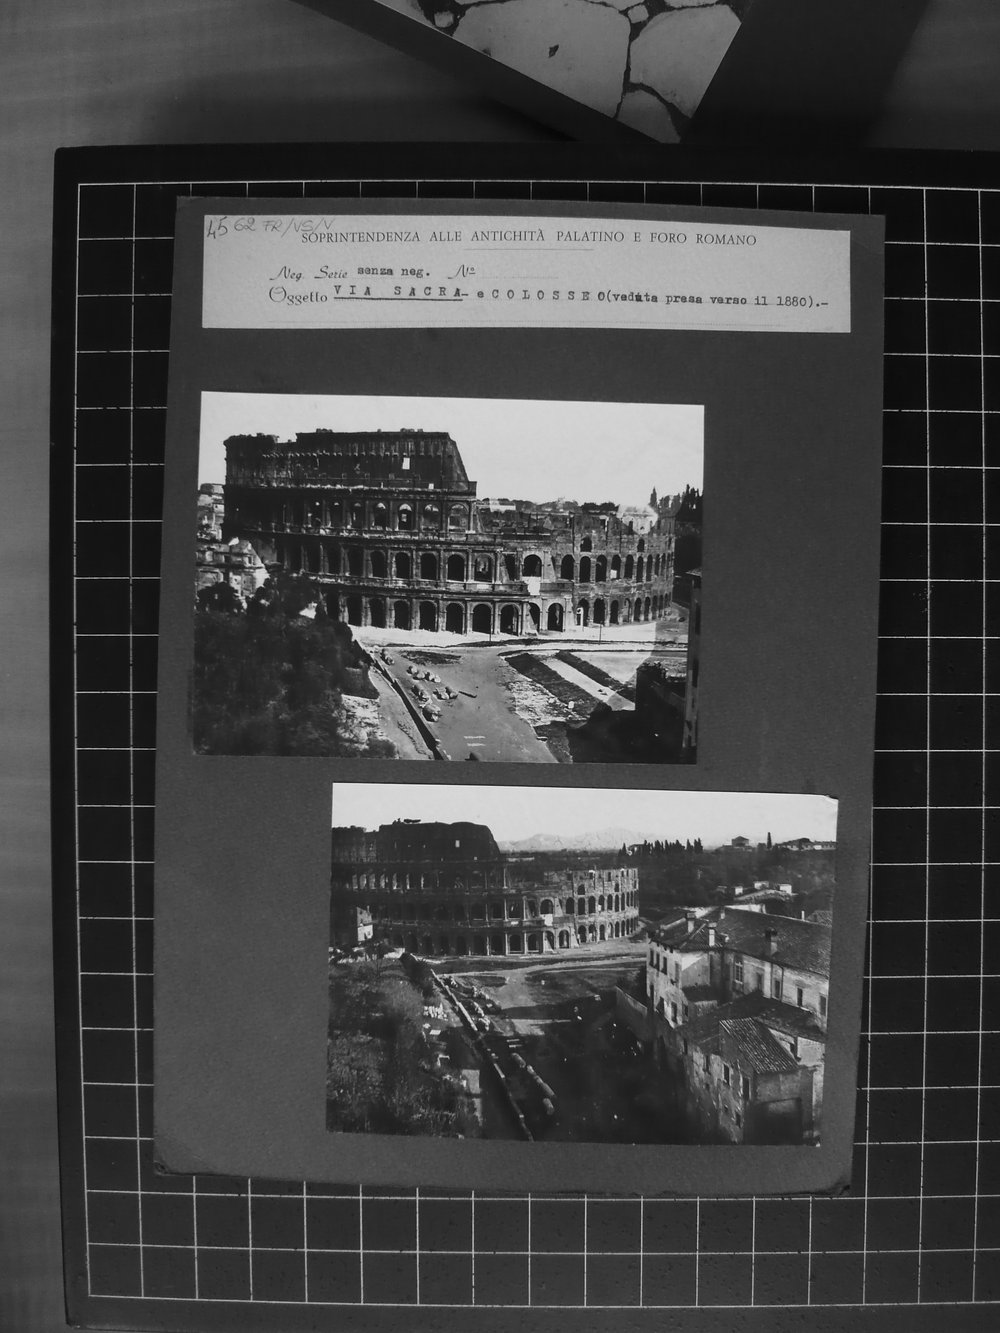Click the distant mountains in lower photo
1000x1333 pixels.
point(570,841)
